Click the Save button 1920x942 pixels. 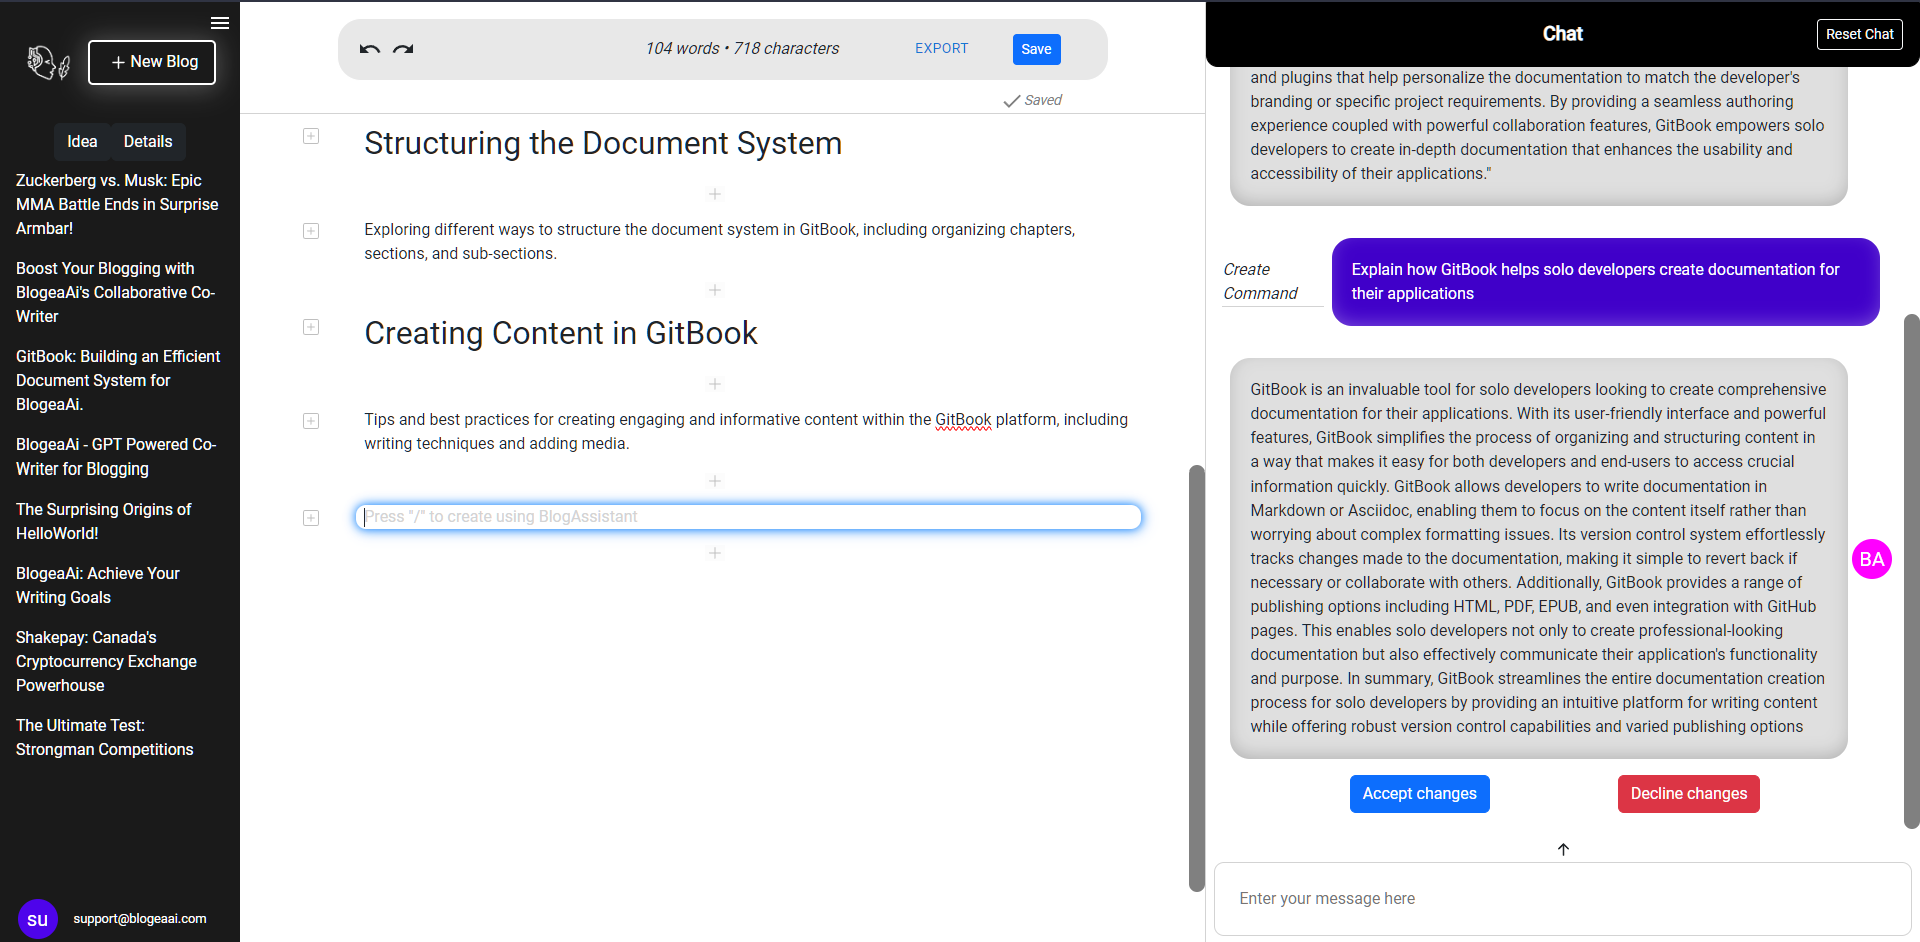pos(1036,49)
